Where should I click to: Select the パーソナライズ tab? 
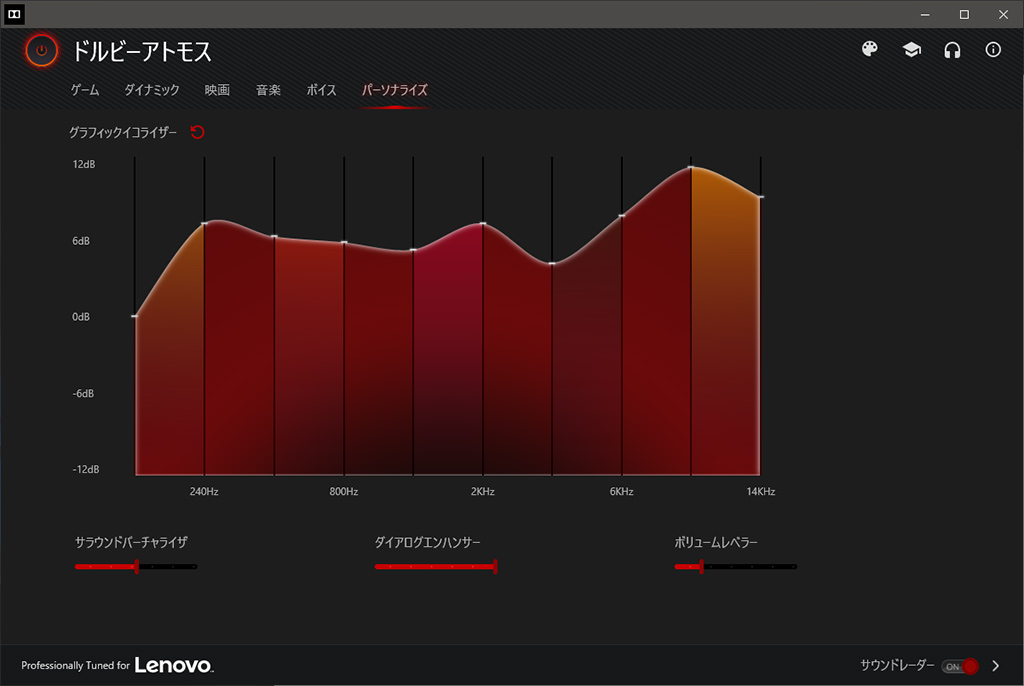point(394,90)
